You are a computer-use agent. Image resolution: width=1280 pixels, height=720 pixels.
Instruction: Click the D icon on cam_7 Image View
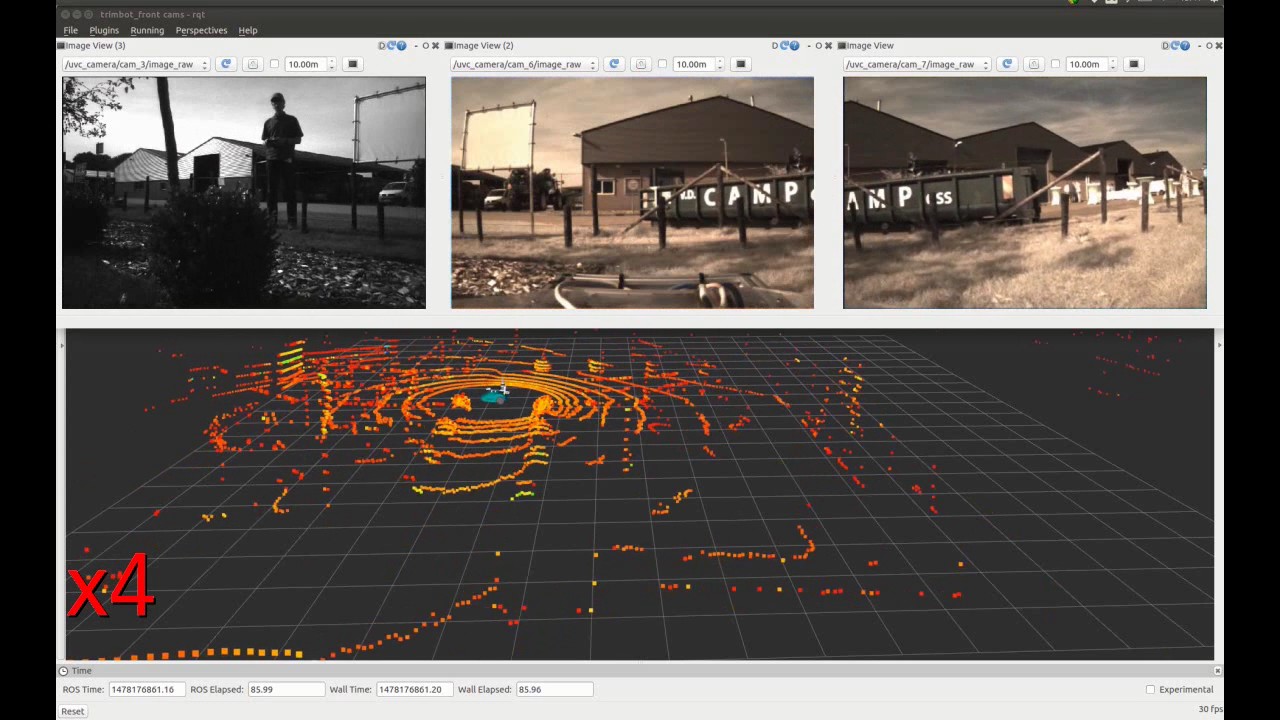pyautogui.click(x=1164, y=45)
